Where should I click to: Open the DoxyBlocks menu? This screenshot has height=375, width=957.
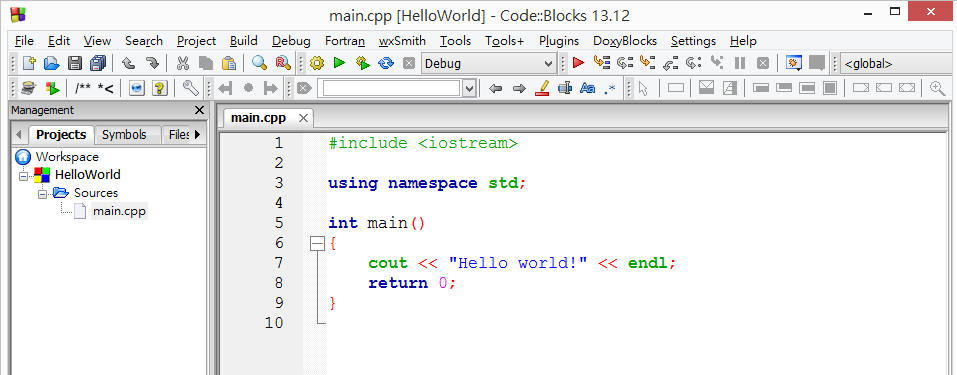coord(625,41)
